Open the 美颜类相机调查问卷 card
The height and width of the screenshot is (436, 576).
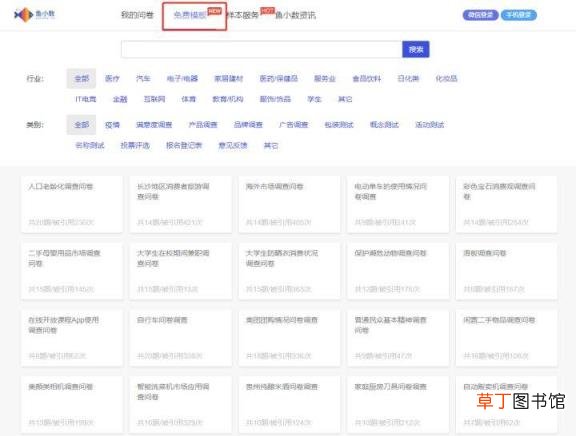pyautogui.click(x=72, y=405)
